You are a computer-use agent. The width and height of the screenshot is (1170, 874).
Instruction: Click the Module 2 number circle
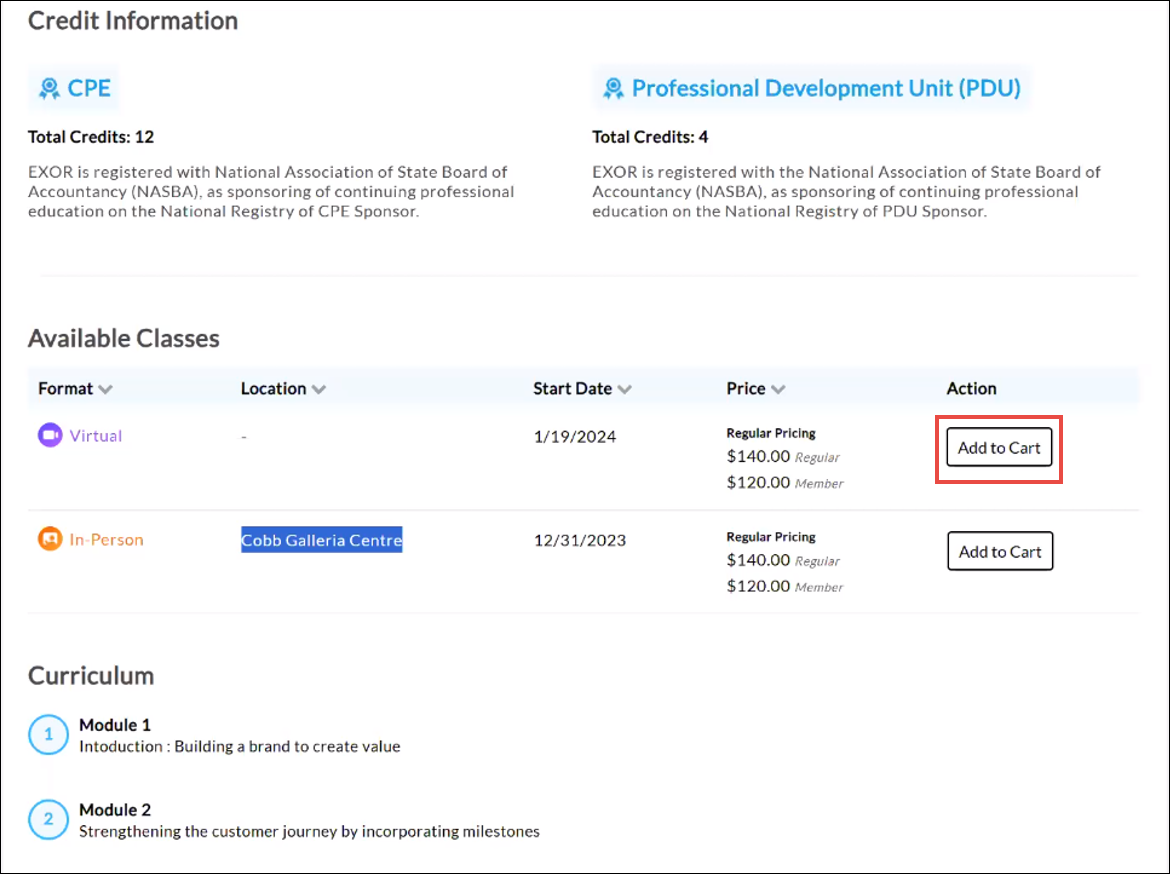[x=48, y=820]
